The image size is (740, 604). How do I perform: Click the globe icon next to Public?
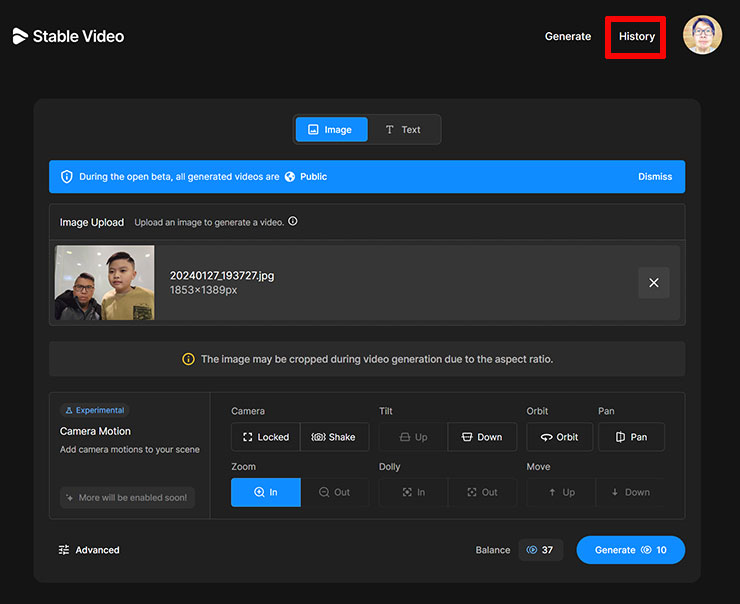pos(290,177)
